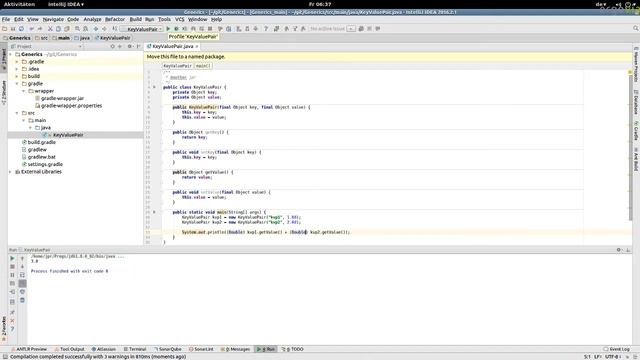Toggle Favorites tool window on left stripe

click(4, 329)
